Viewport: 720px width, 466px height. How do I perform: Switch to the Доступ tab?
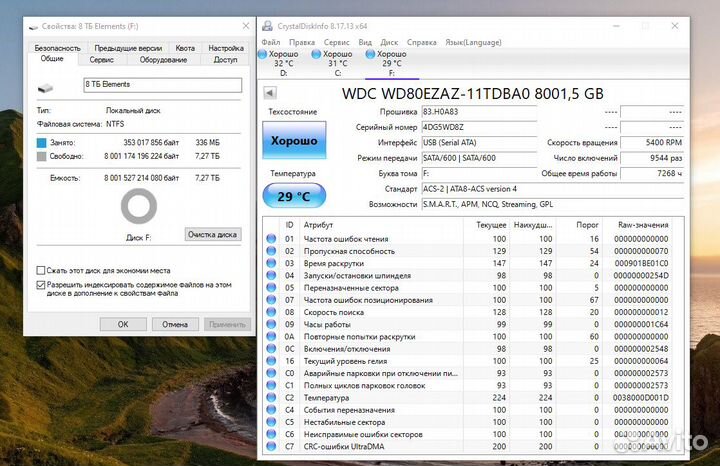pyautogui.click(x=225, y=60)
